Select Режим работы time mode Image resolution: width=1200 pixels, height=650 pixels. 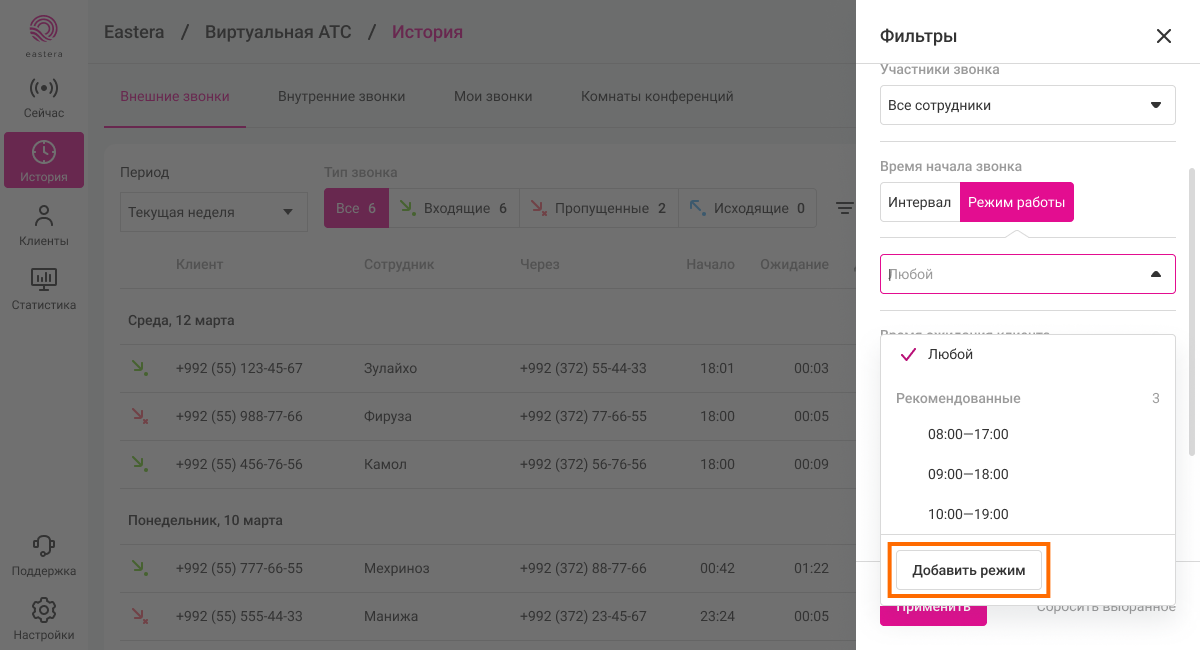pyautogui.click(x=1016, y=202)
